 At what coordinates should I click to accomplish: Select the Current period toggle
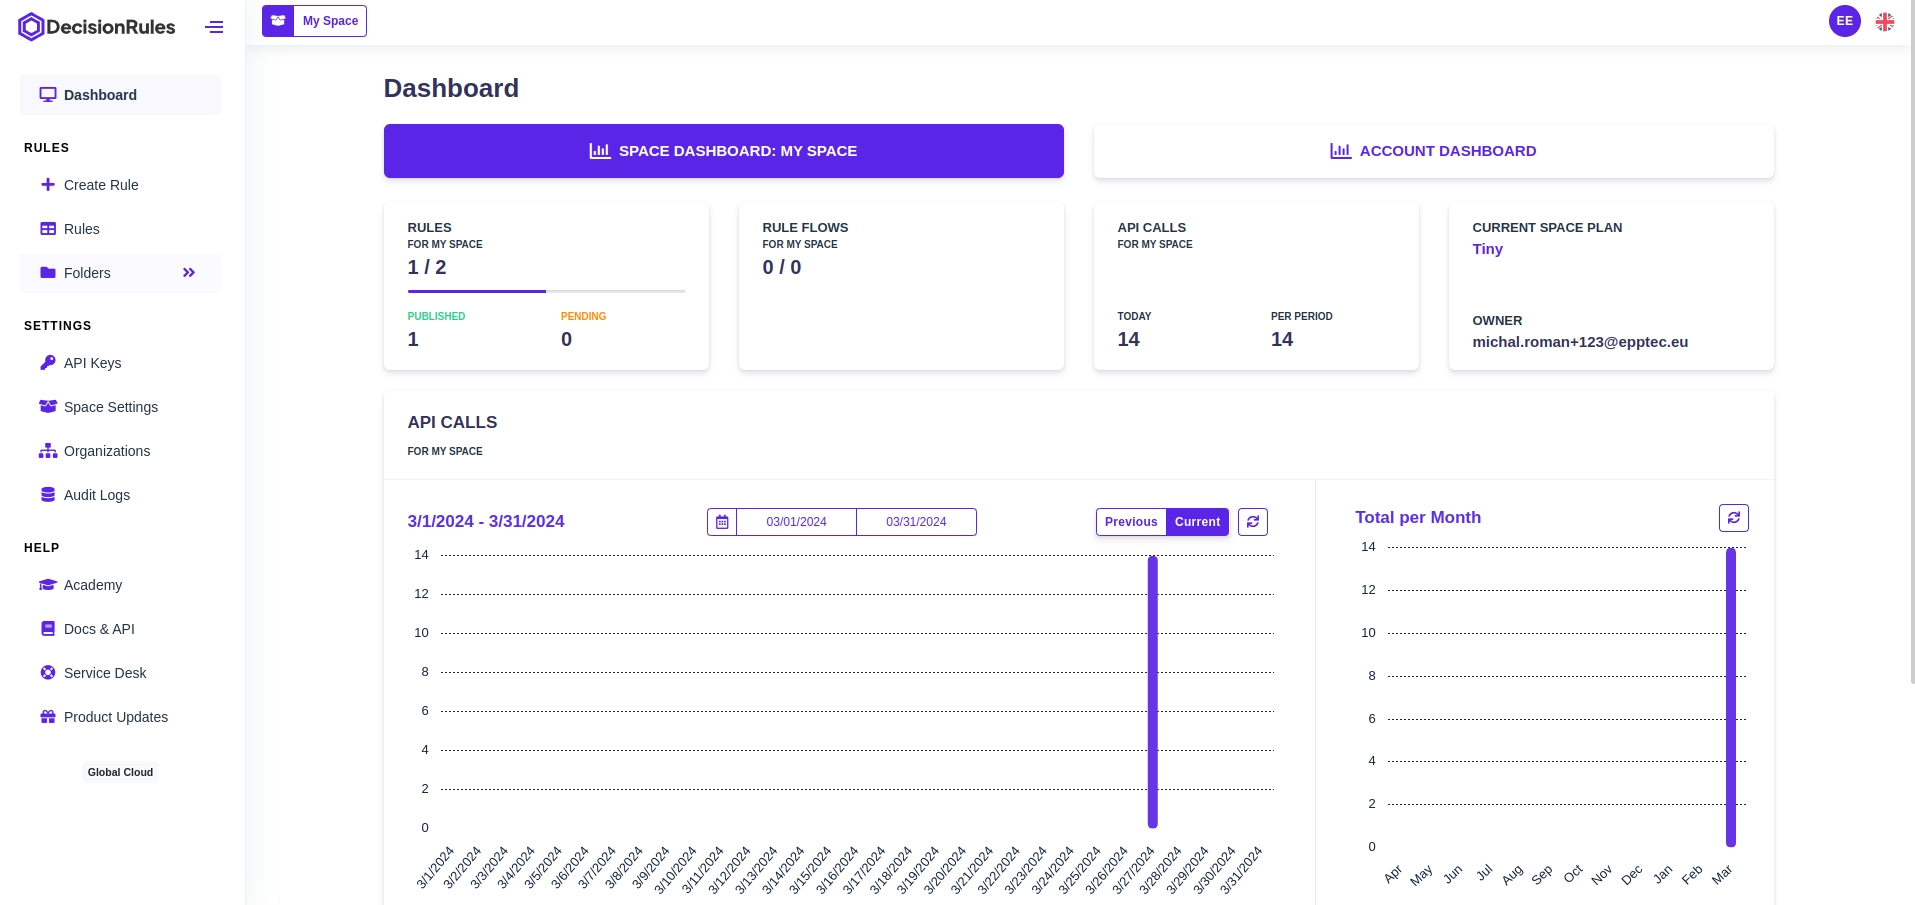click(1197, 522)
